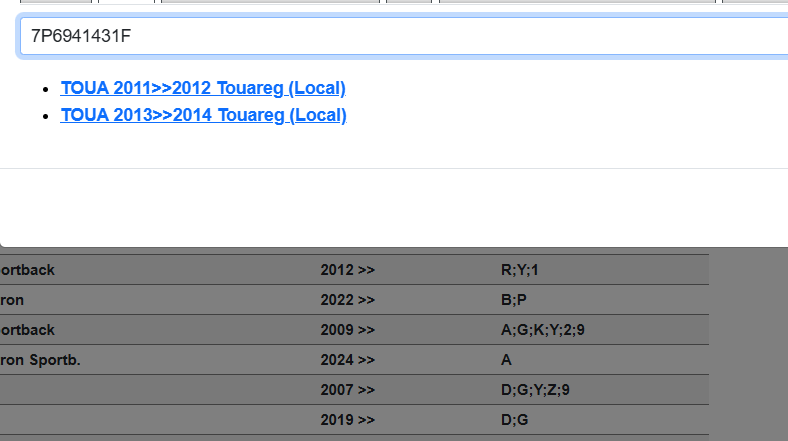Click the model name in the 2009 row
The height and width of the screenshot is (441, 788).
click(x=28, y=330)
